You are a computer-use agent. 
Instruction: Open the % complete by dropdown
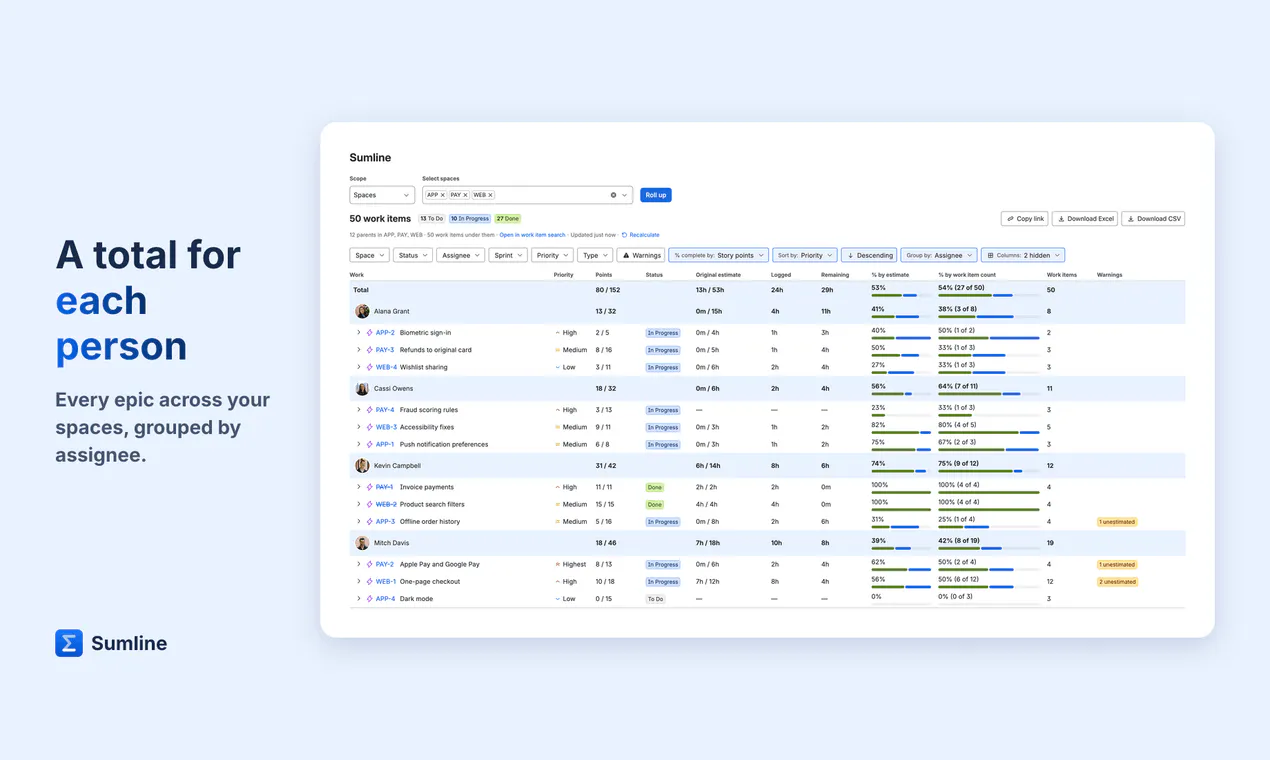pyautogui.click(x=719, y=255)
